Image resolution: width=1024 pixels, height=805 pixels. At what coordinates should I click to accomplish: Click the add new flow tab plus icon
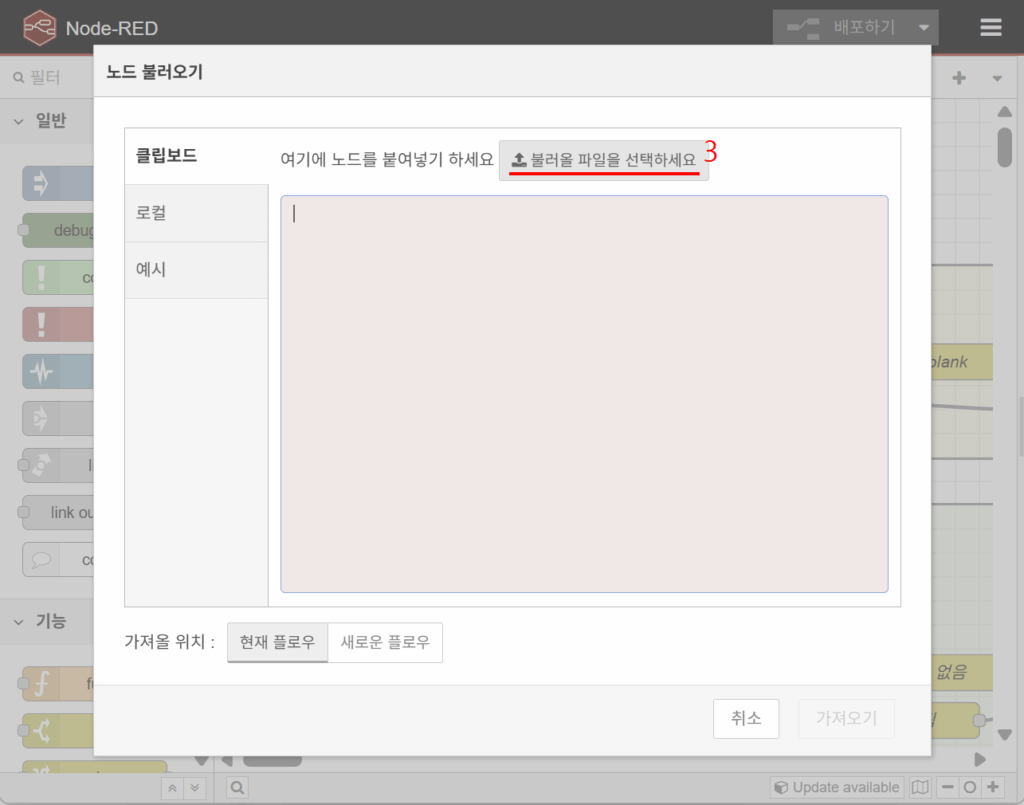[958, 78]
